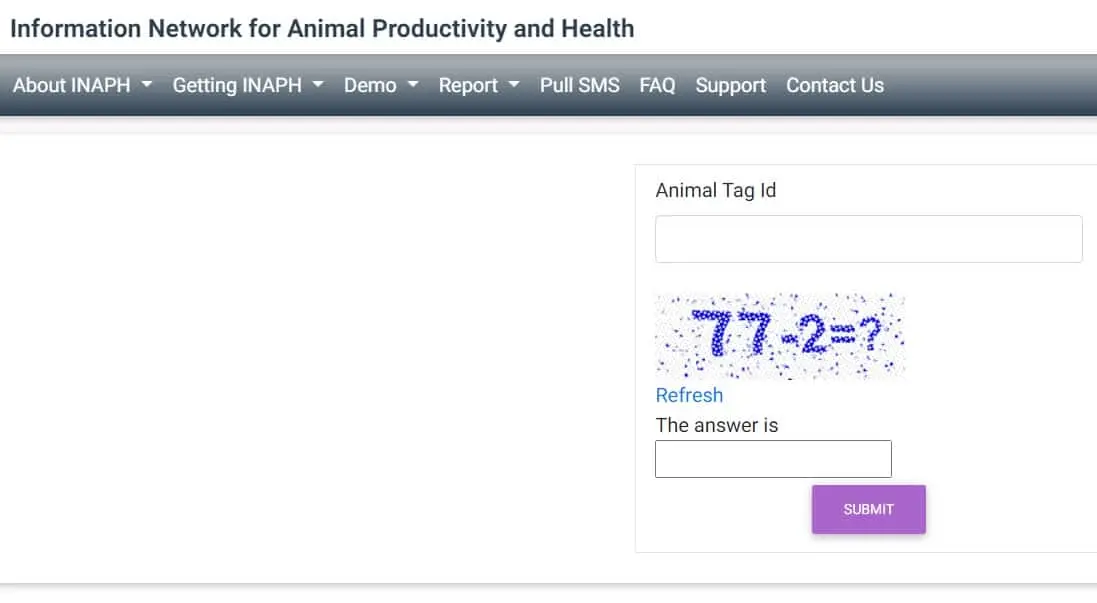
Task: Click the captcha image showing 77-2=?
Action: (780, 336)
